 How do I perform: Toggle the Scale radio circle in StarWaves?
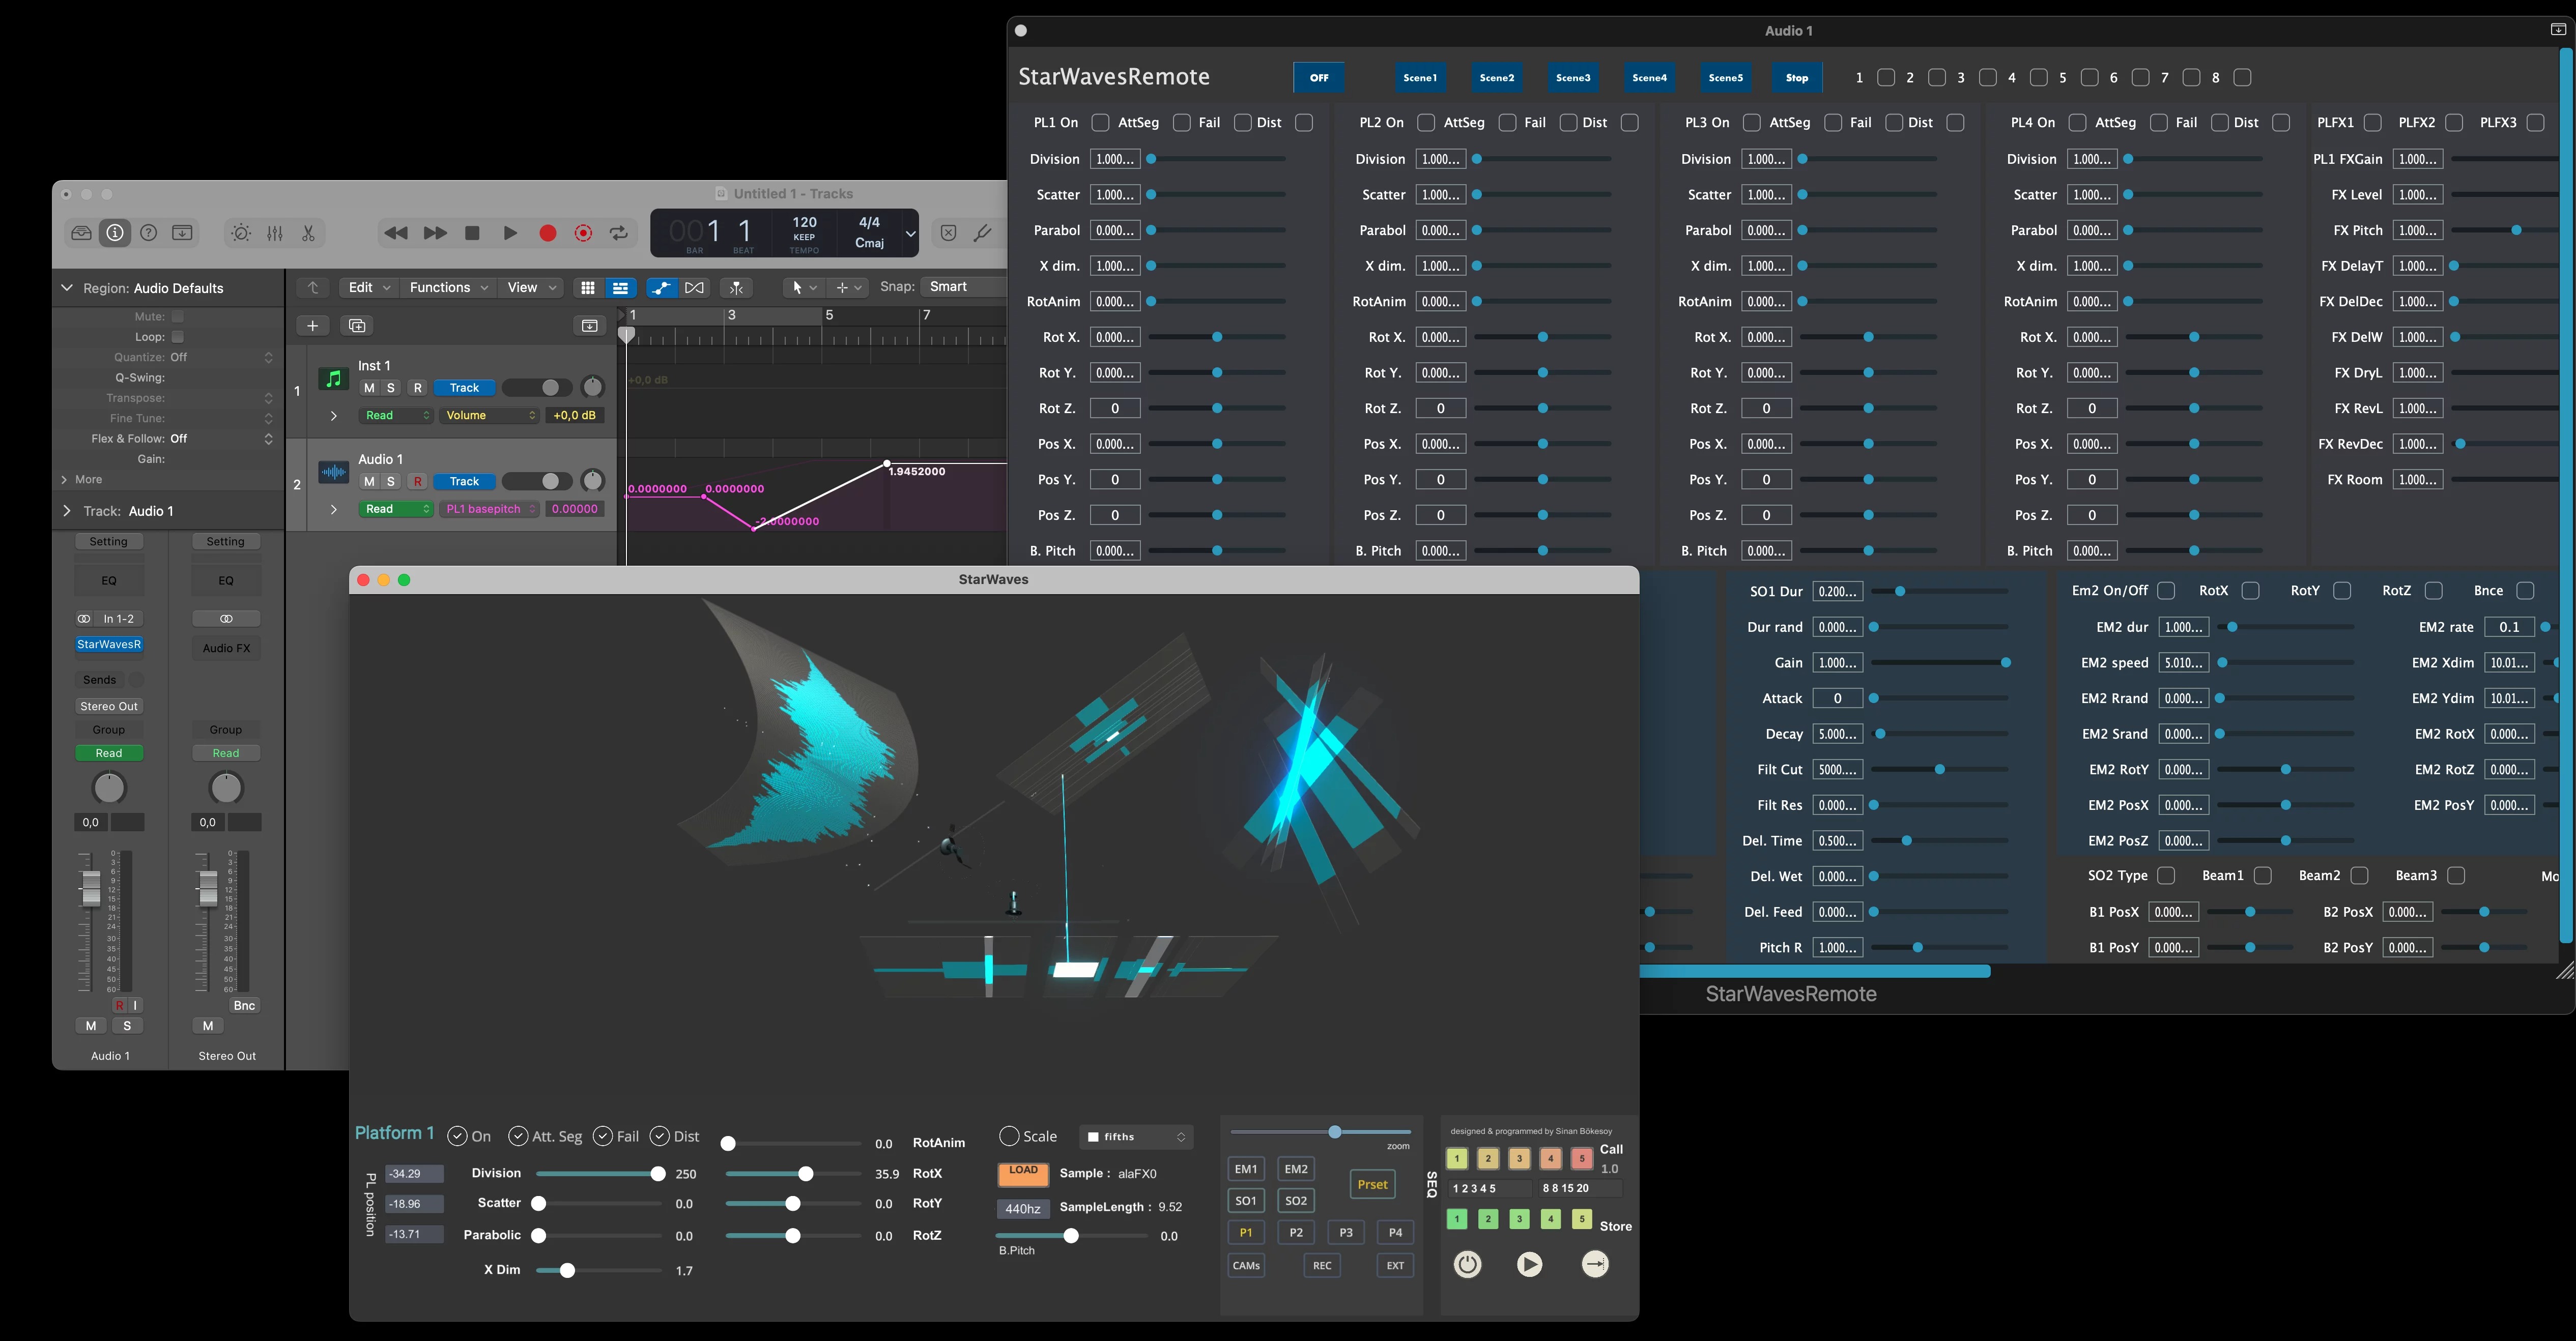point(1009,1136)
